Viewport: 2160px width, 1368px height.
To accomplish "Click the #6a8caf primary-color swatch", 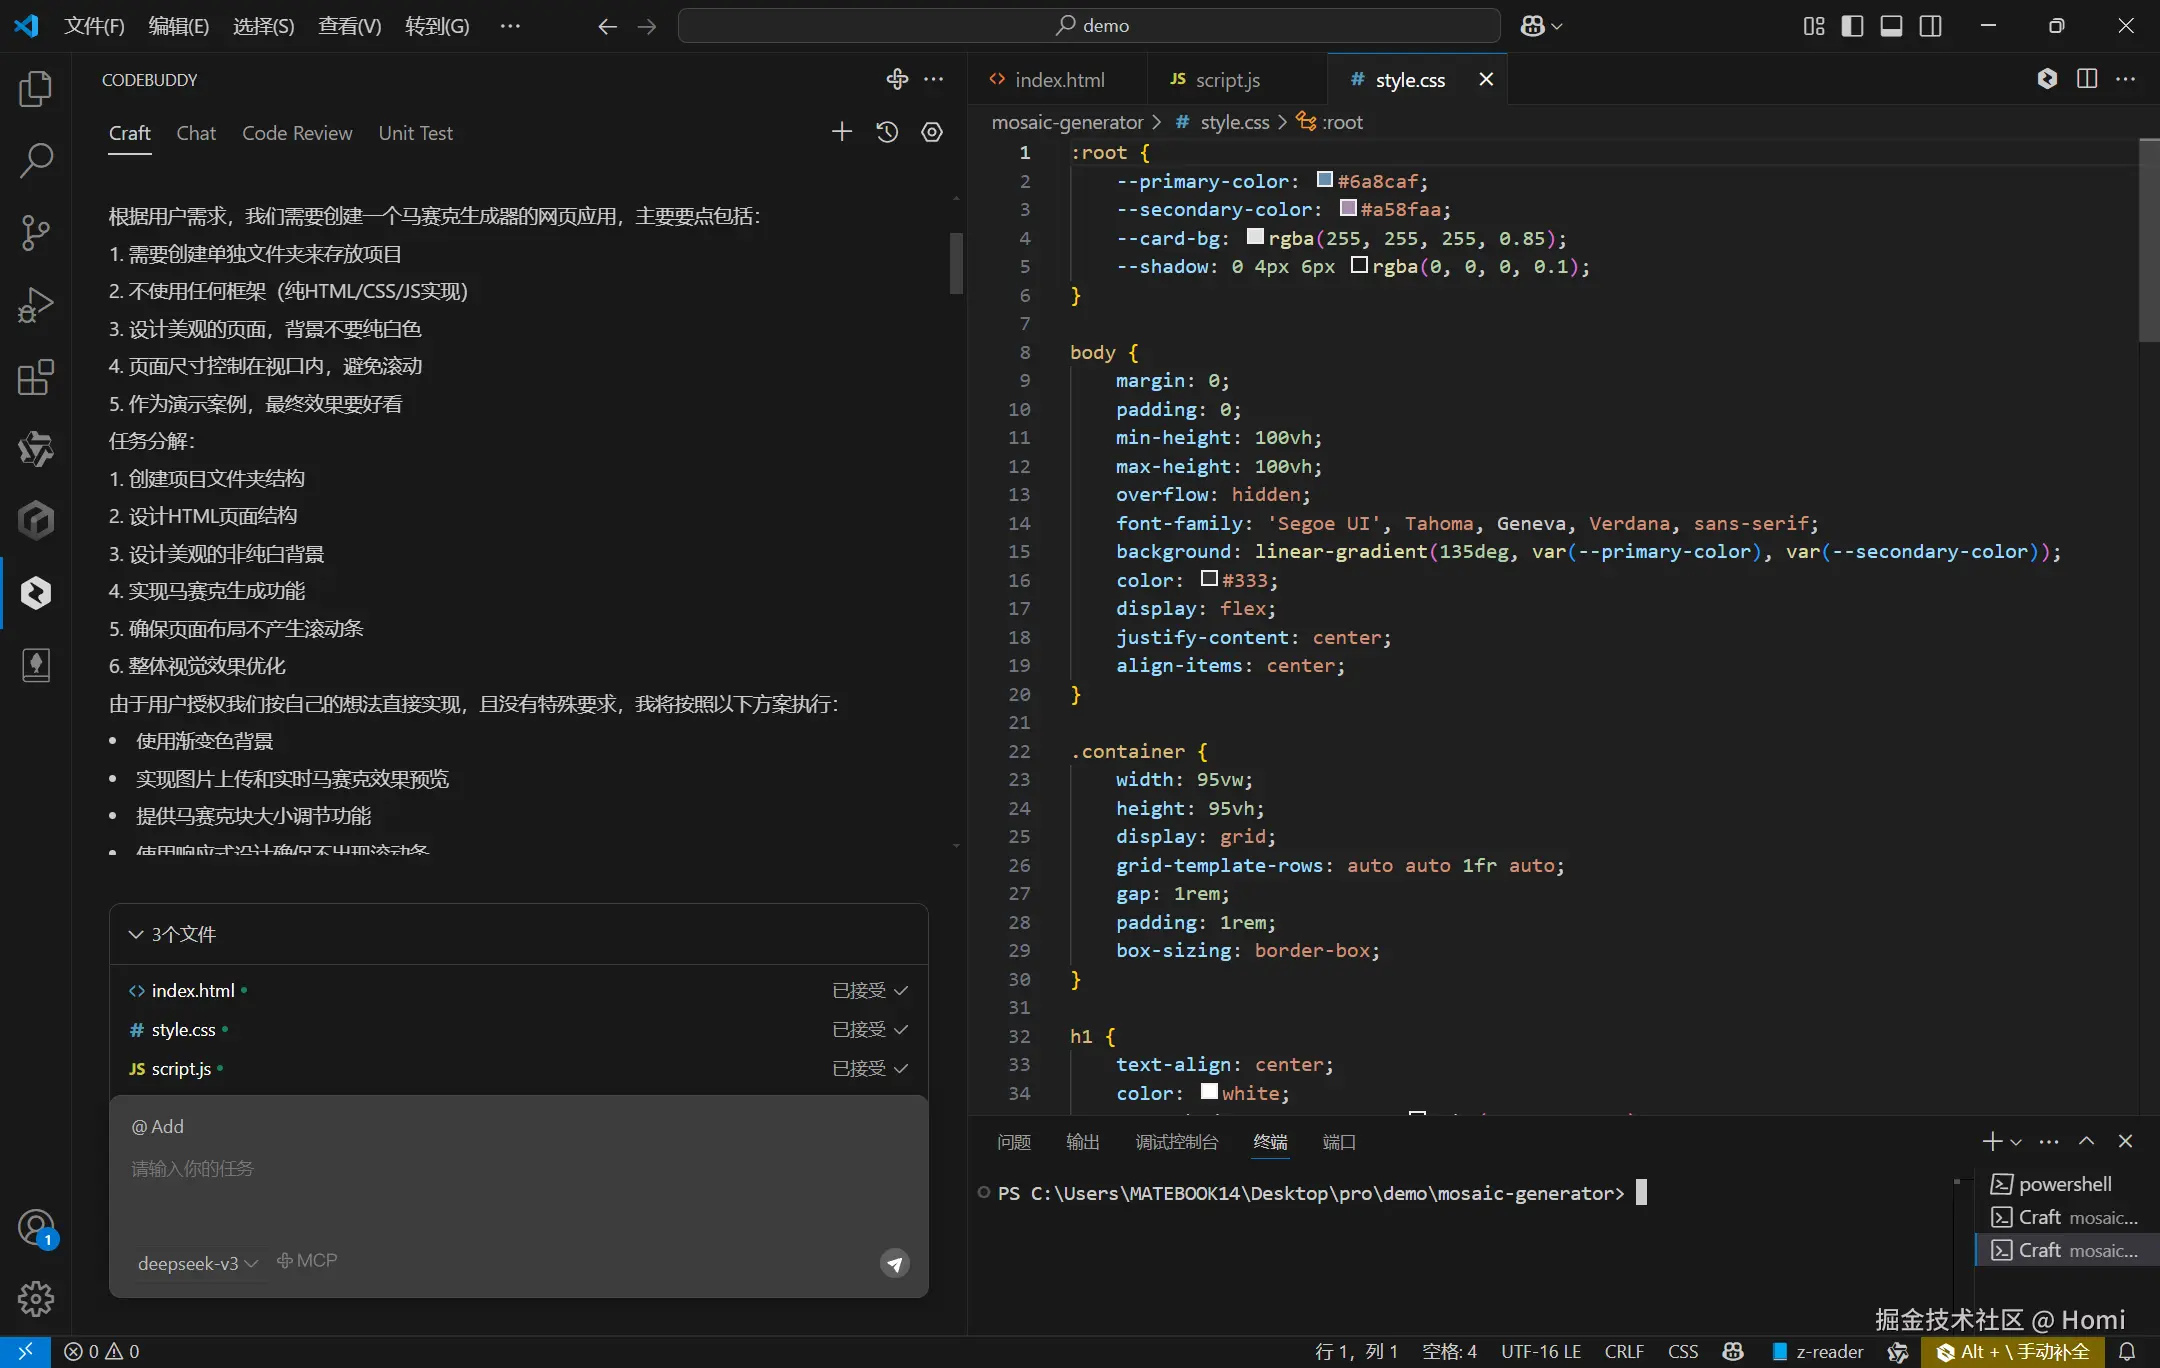I will pyautogui.click(x=1325, y=180).
